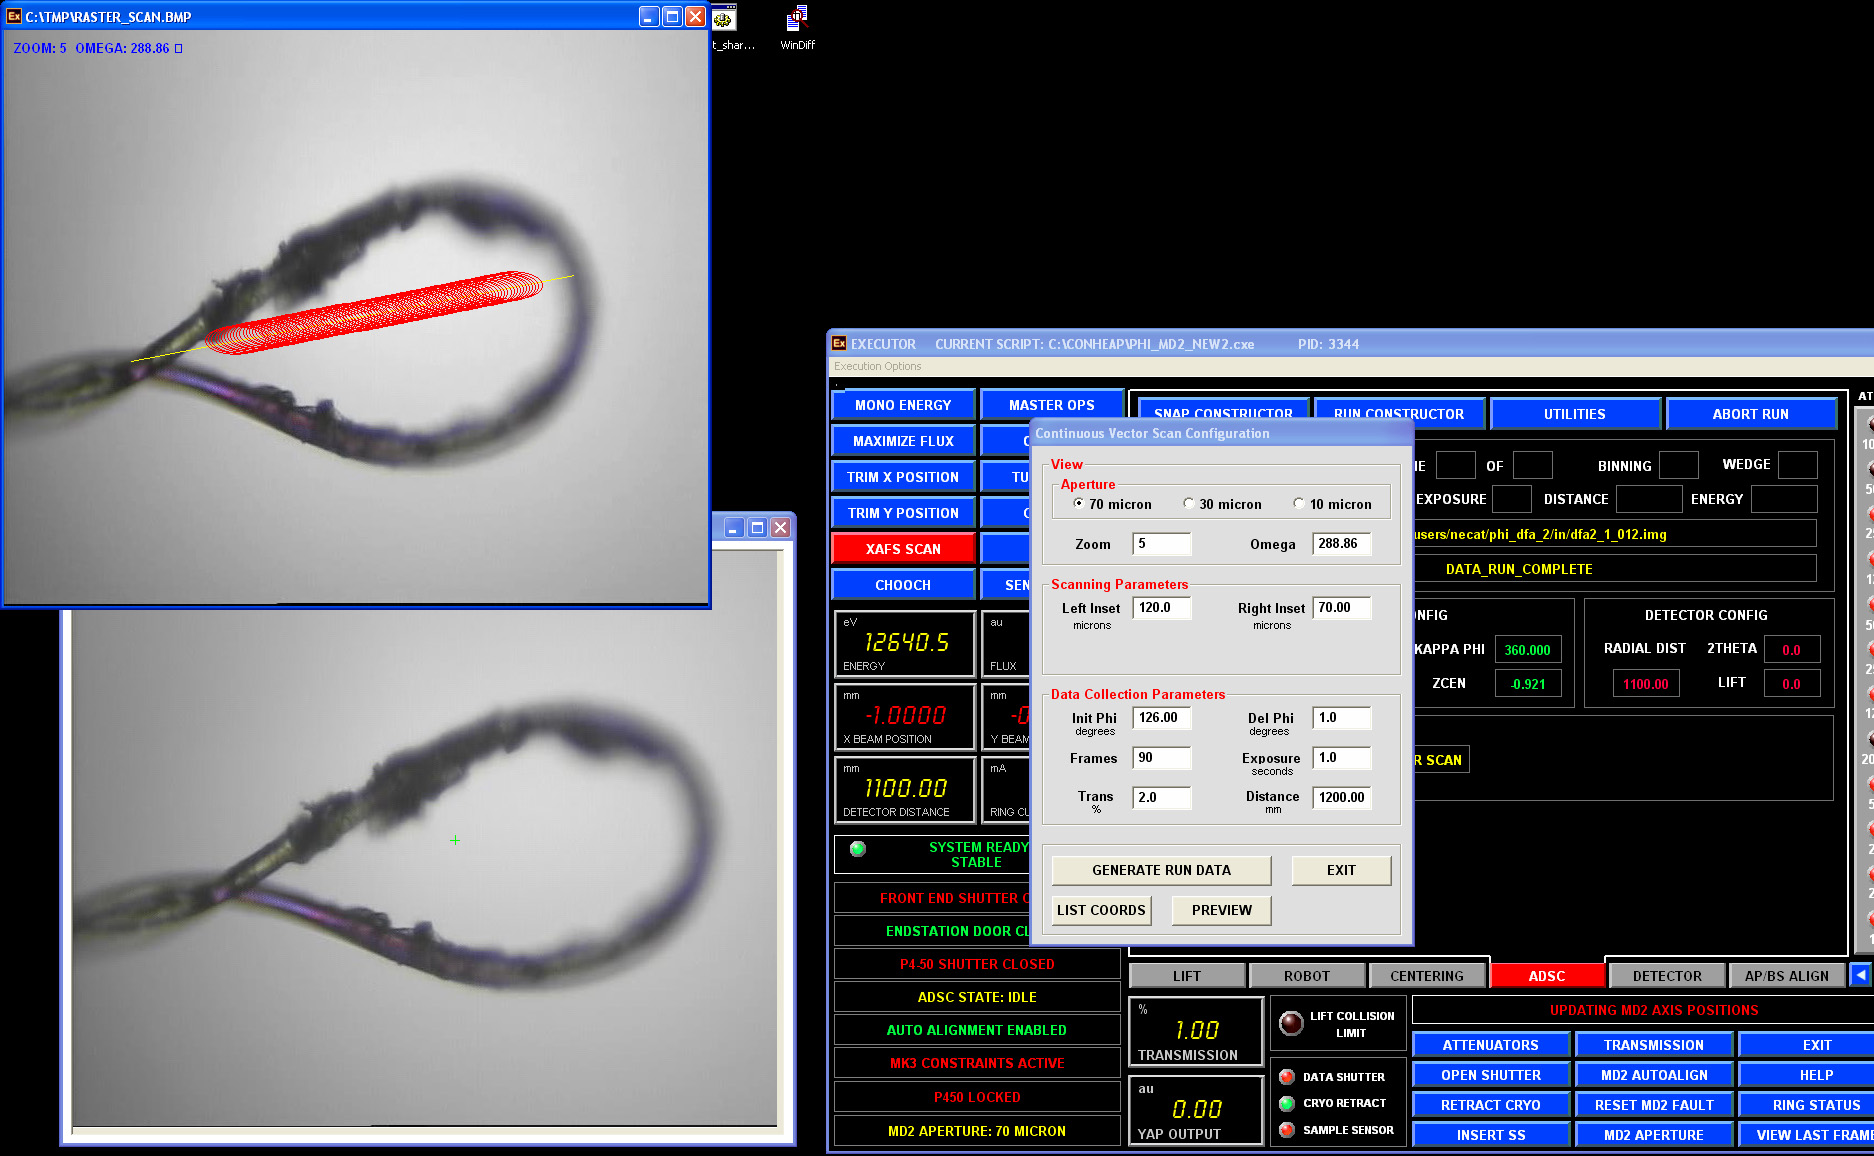Click the Data Shutter red indicator

[x=1287, y=1077]
